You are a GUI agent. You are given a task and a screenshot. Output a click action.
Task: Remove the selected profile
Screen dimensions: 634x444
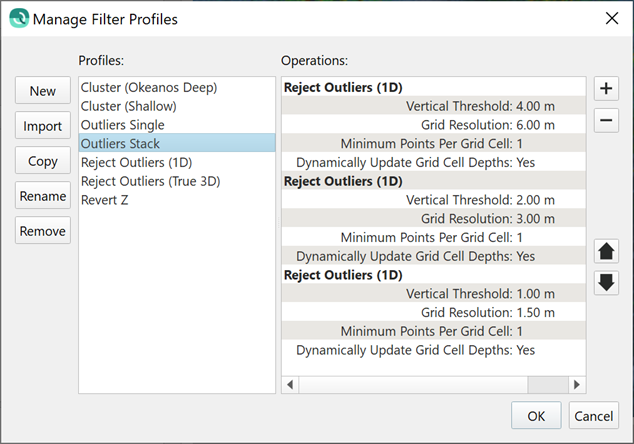(x=43, y=231)
